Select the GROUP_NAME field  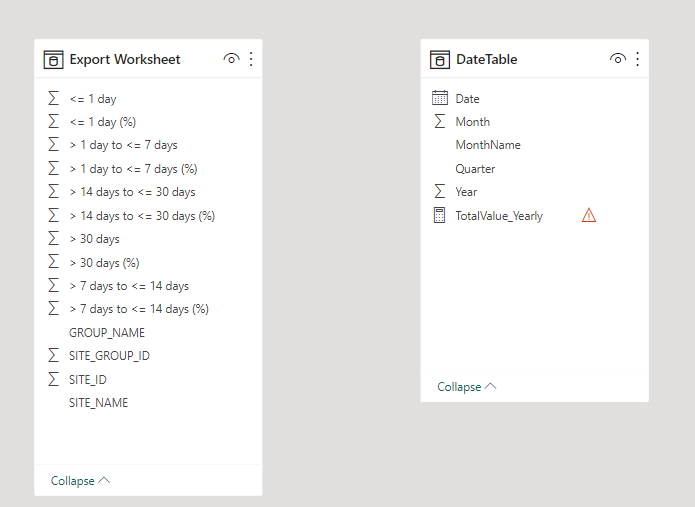(107, 333)
